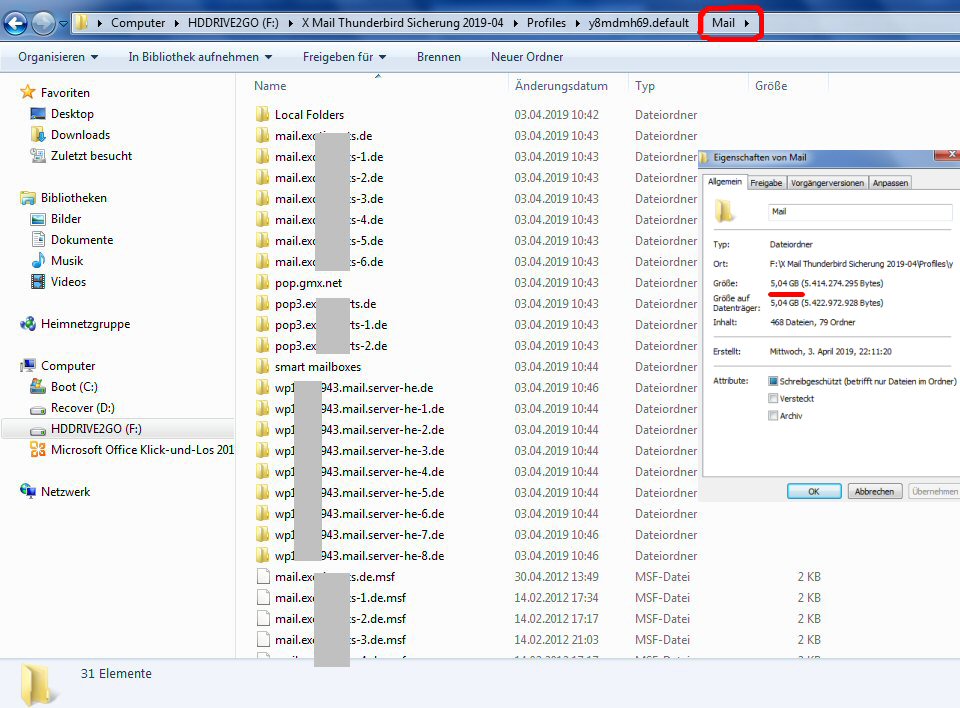Screen dimensions: 960x708
Task: Sort by Änderungsdatum column header
Action: [x=561, y=86]
